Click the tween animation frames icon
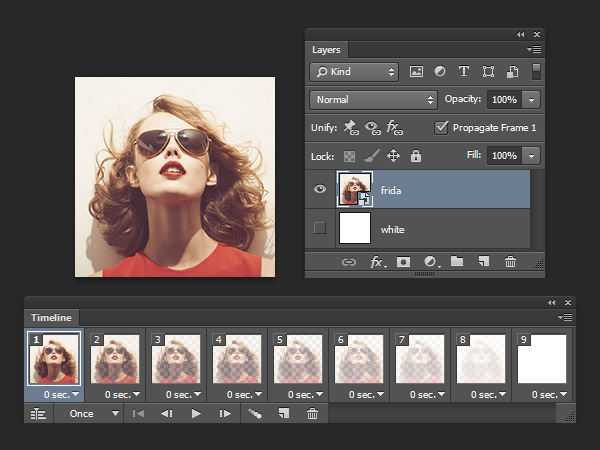The height and width of the screenshot is (450, 600). 256,413
